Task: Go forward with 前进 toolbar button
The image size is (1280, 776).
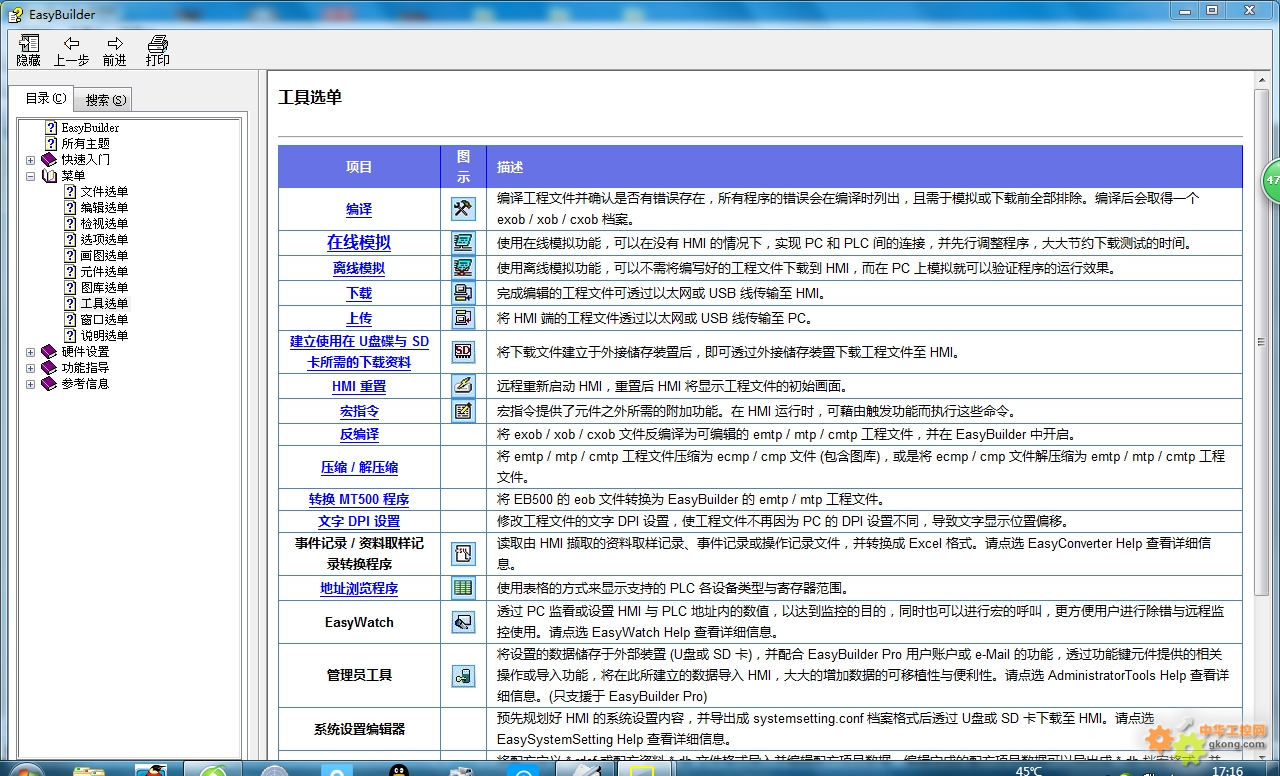Action: (x=115, y=51)
